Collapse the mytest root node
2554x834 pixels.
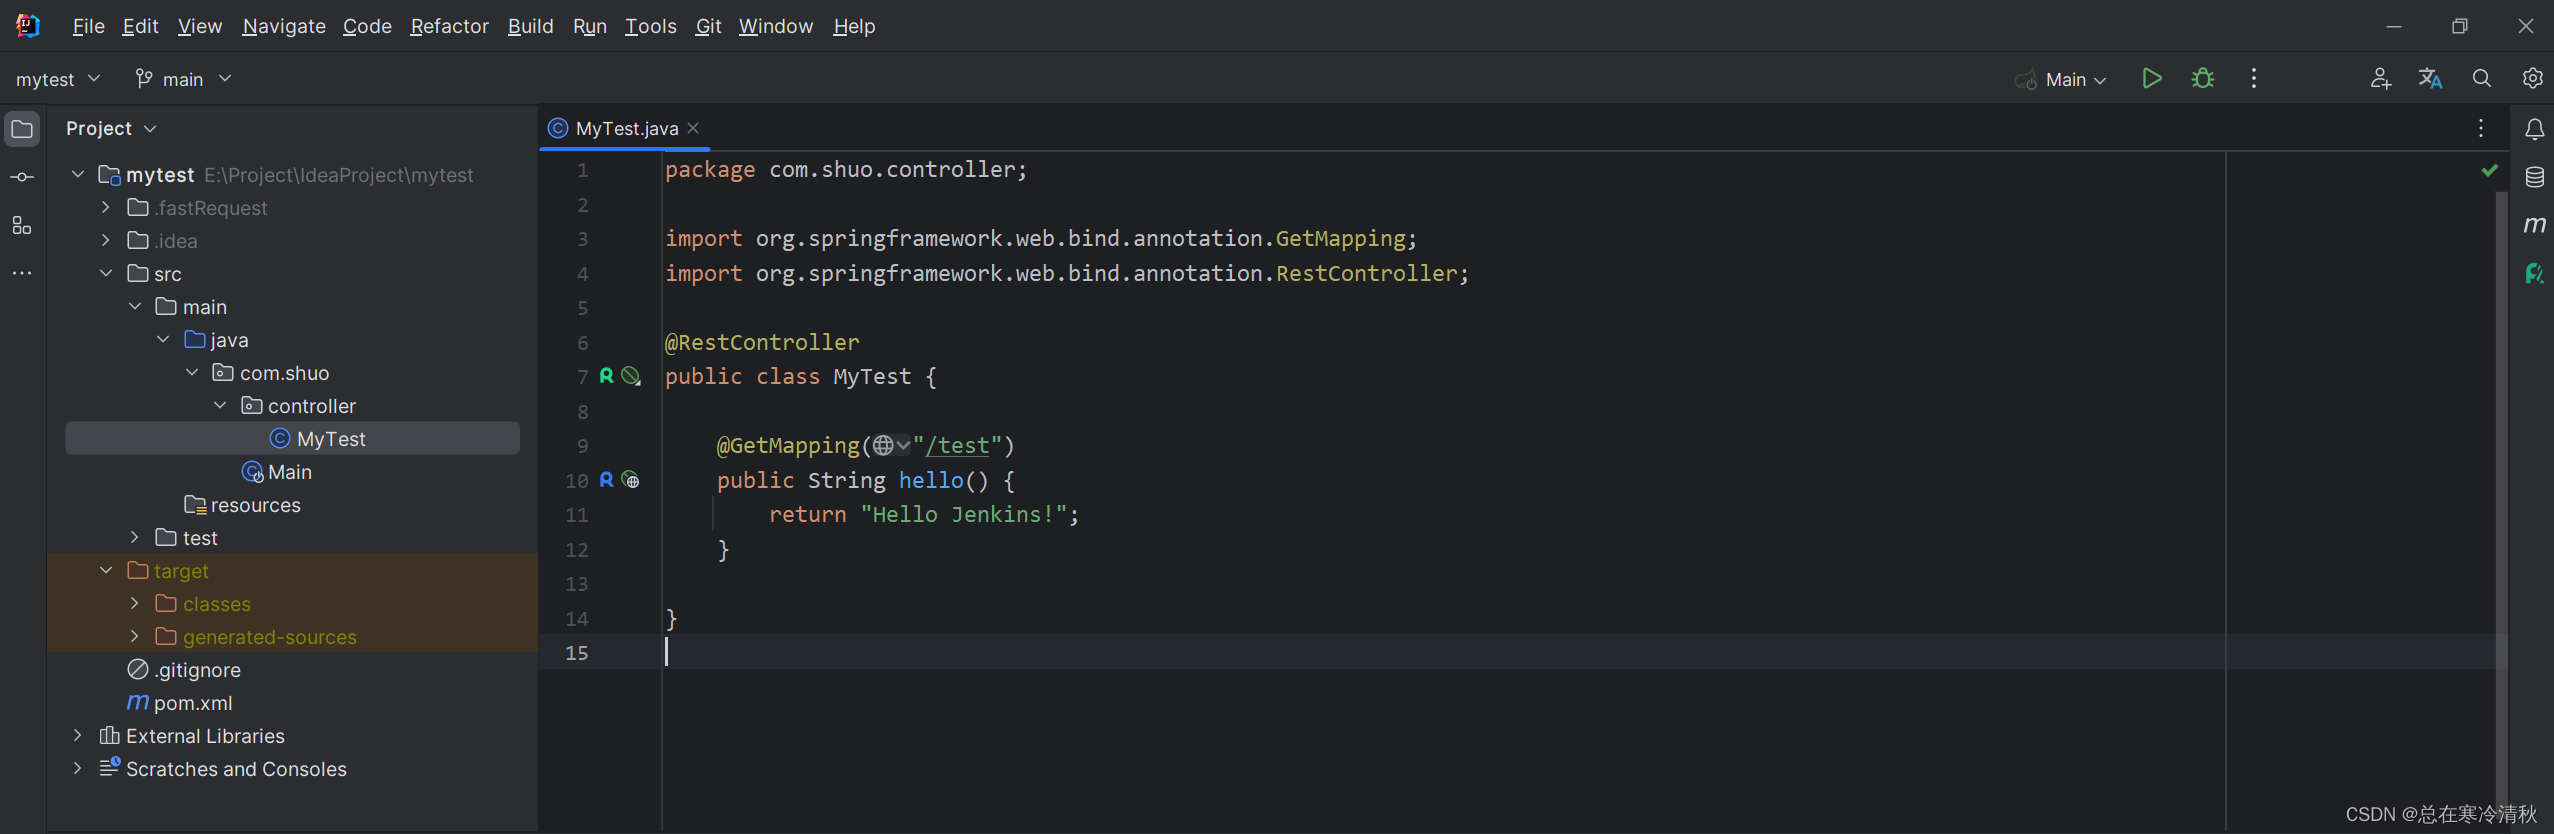click(x=78, y=174)
